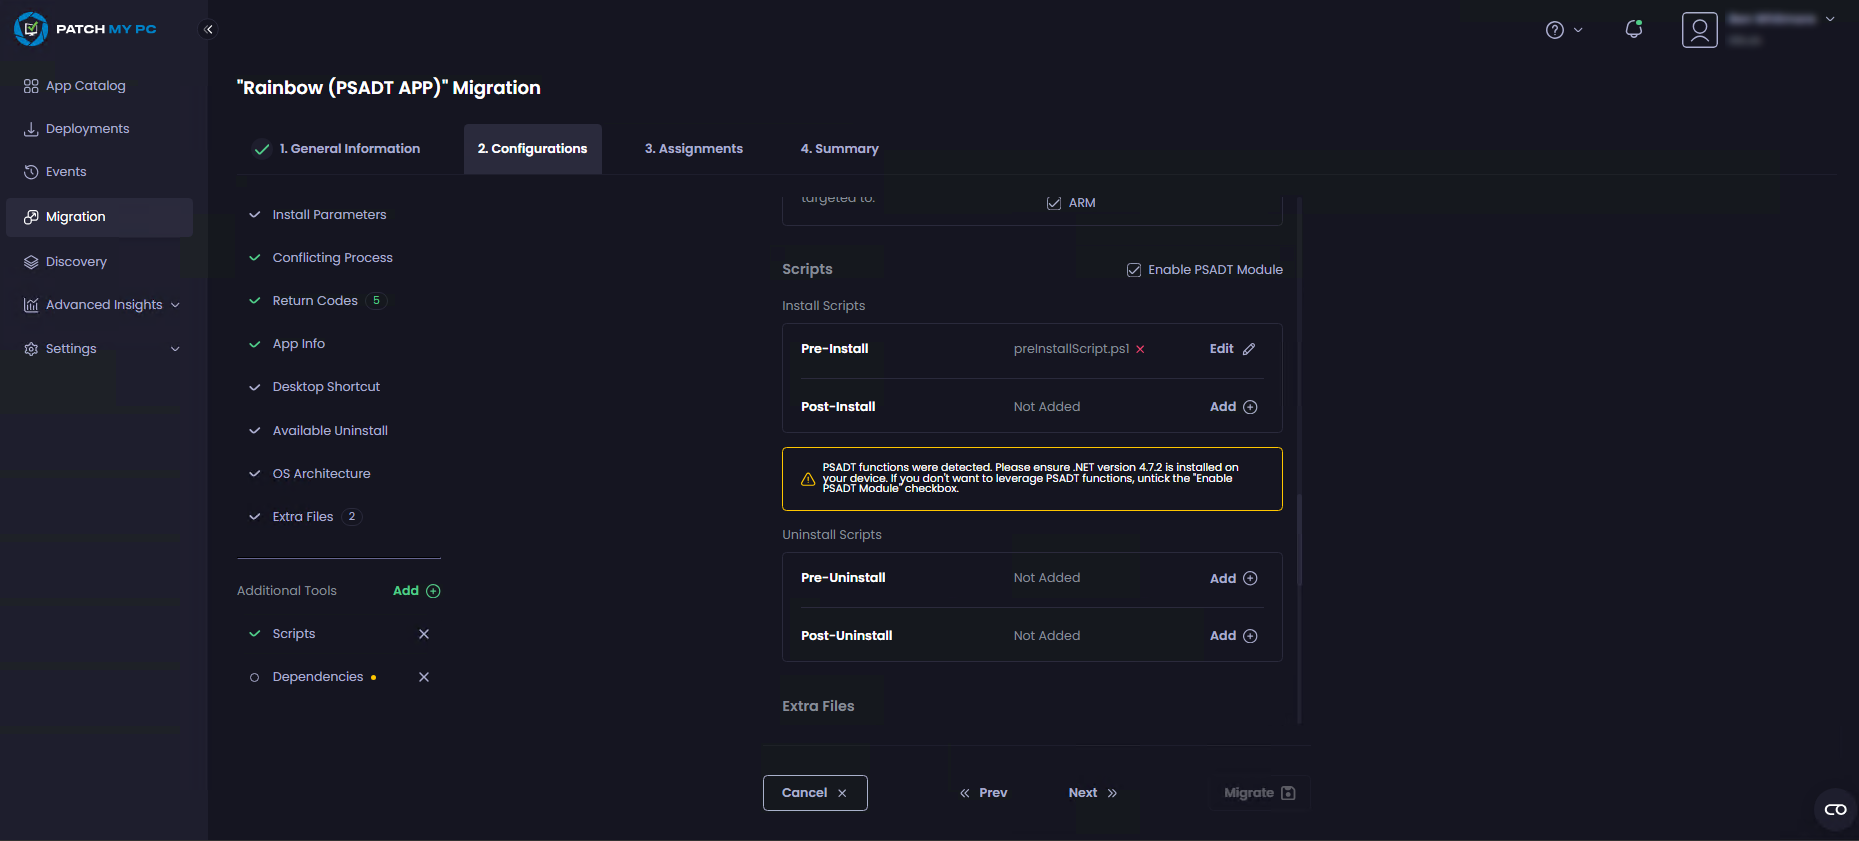Switch to 3. Assignments tab

tap(694, 149)
